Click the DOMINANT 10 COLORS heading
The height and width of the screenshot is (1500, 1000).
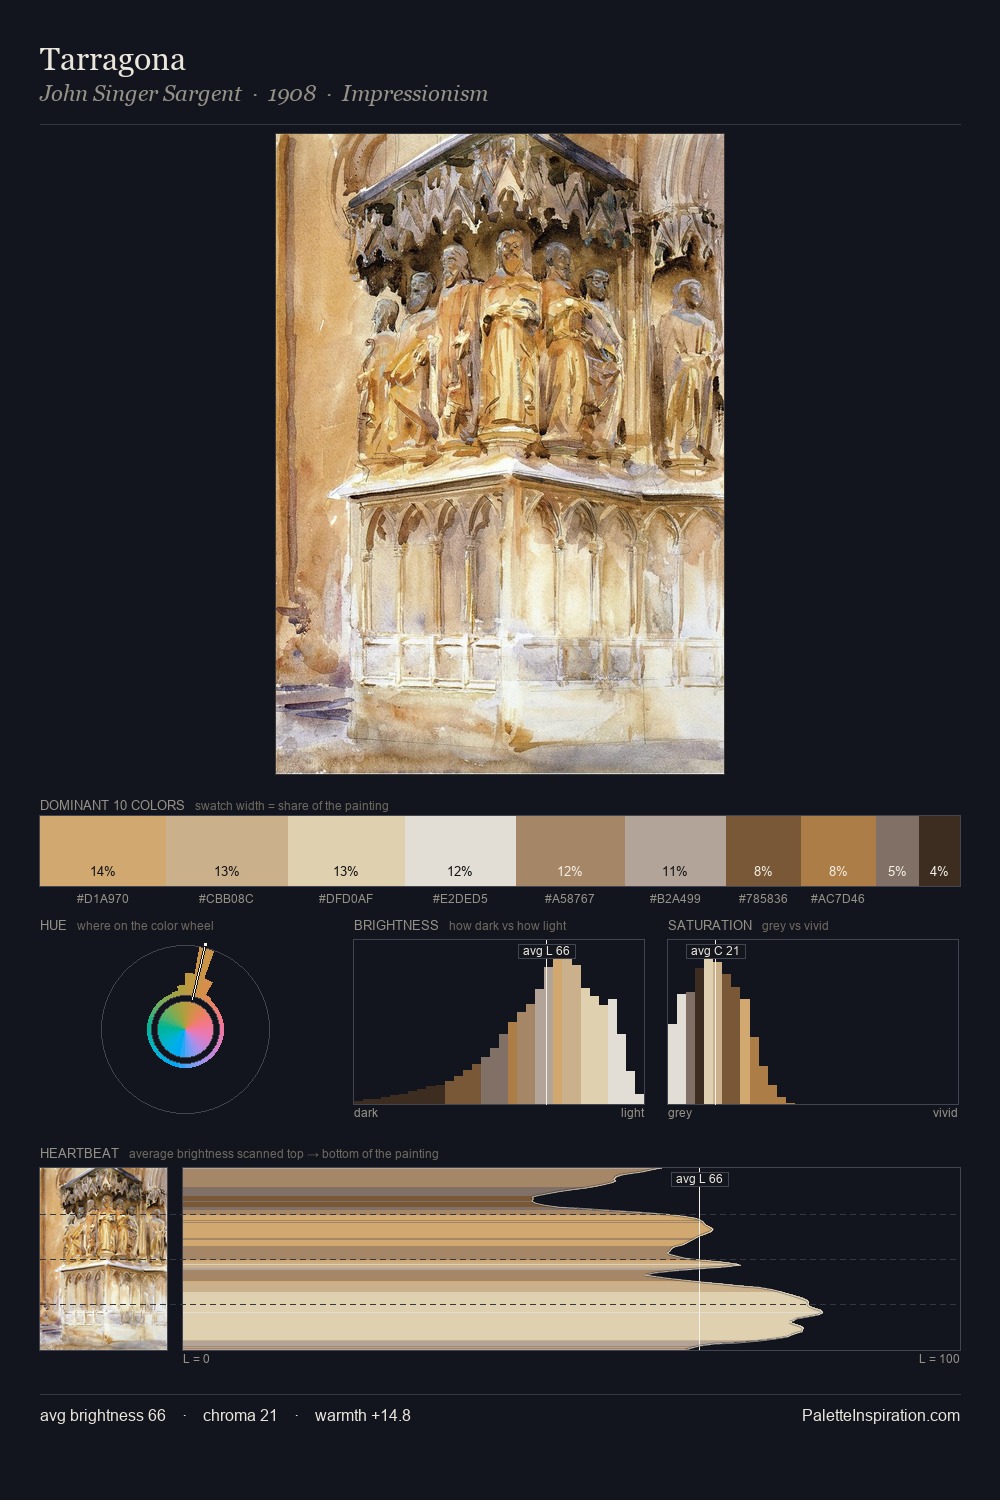click(112, 805)
